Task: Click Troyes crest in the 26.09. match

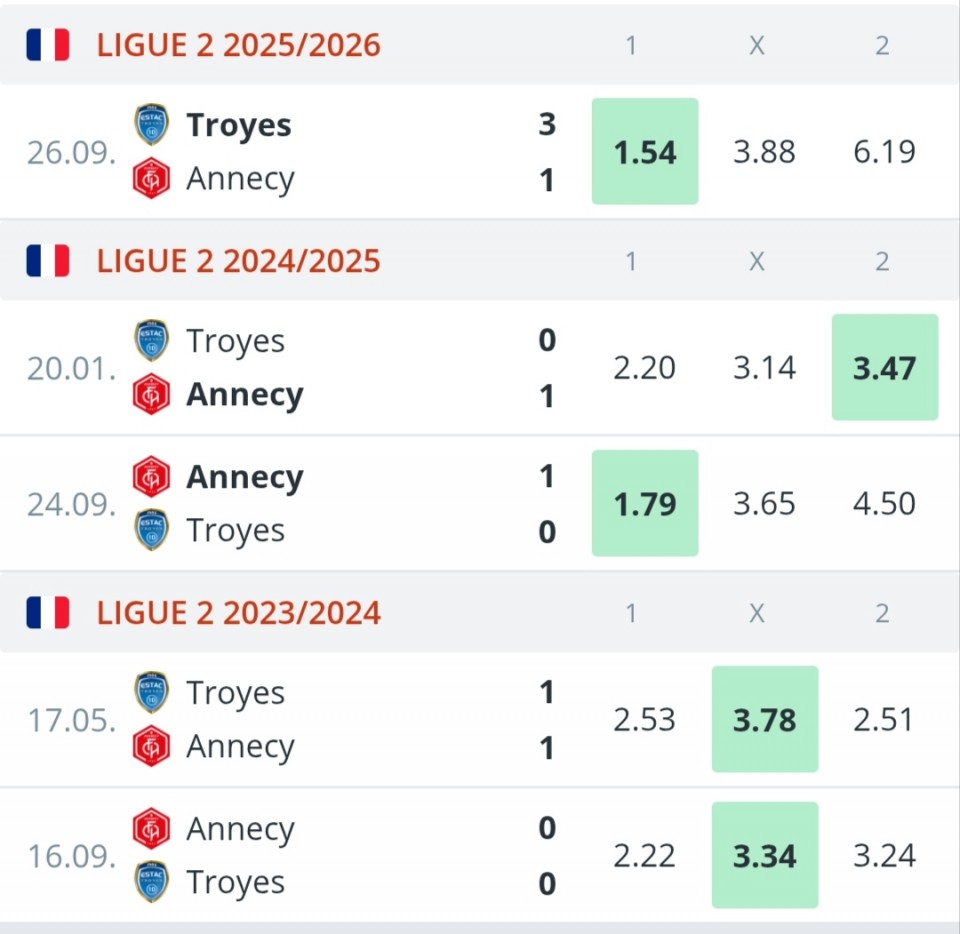Action: click(152, 125)
